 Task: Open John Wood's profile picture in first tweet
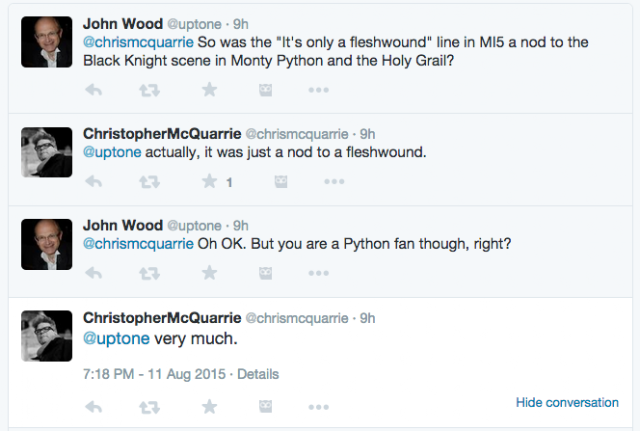47,42
